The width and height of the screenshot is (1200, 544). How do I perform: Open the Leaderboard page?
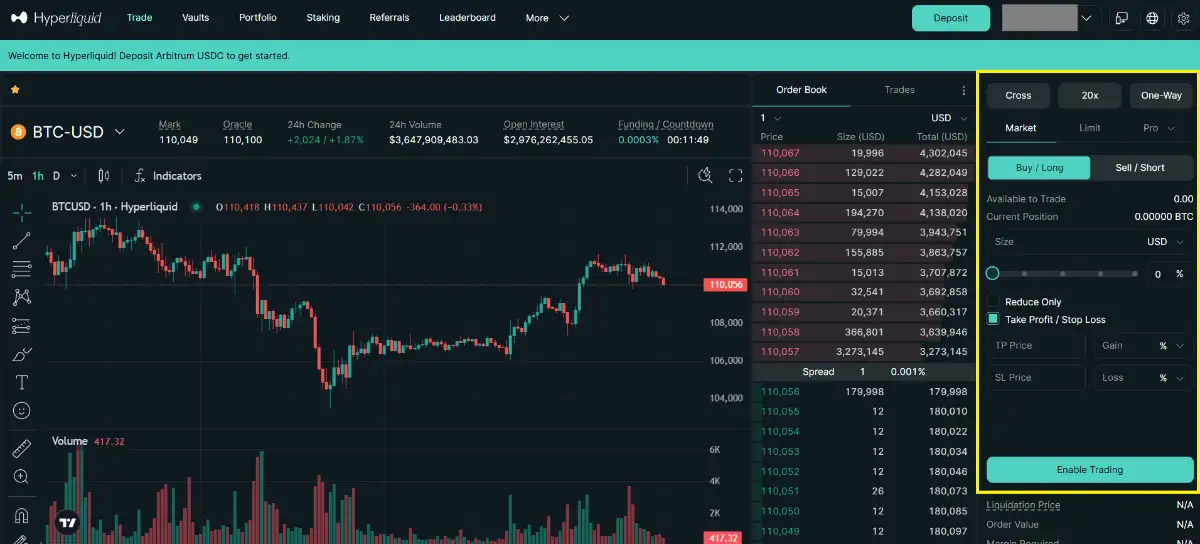[x=467, y=18]
